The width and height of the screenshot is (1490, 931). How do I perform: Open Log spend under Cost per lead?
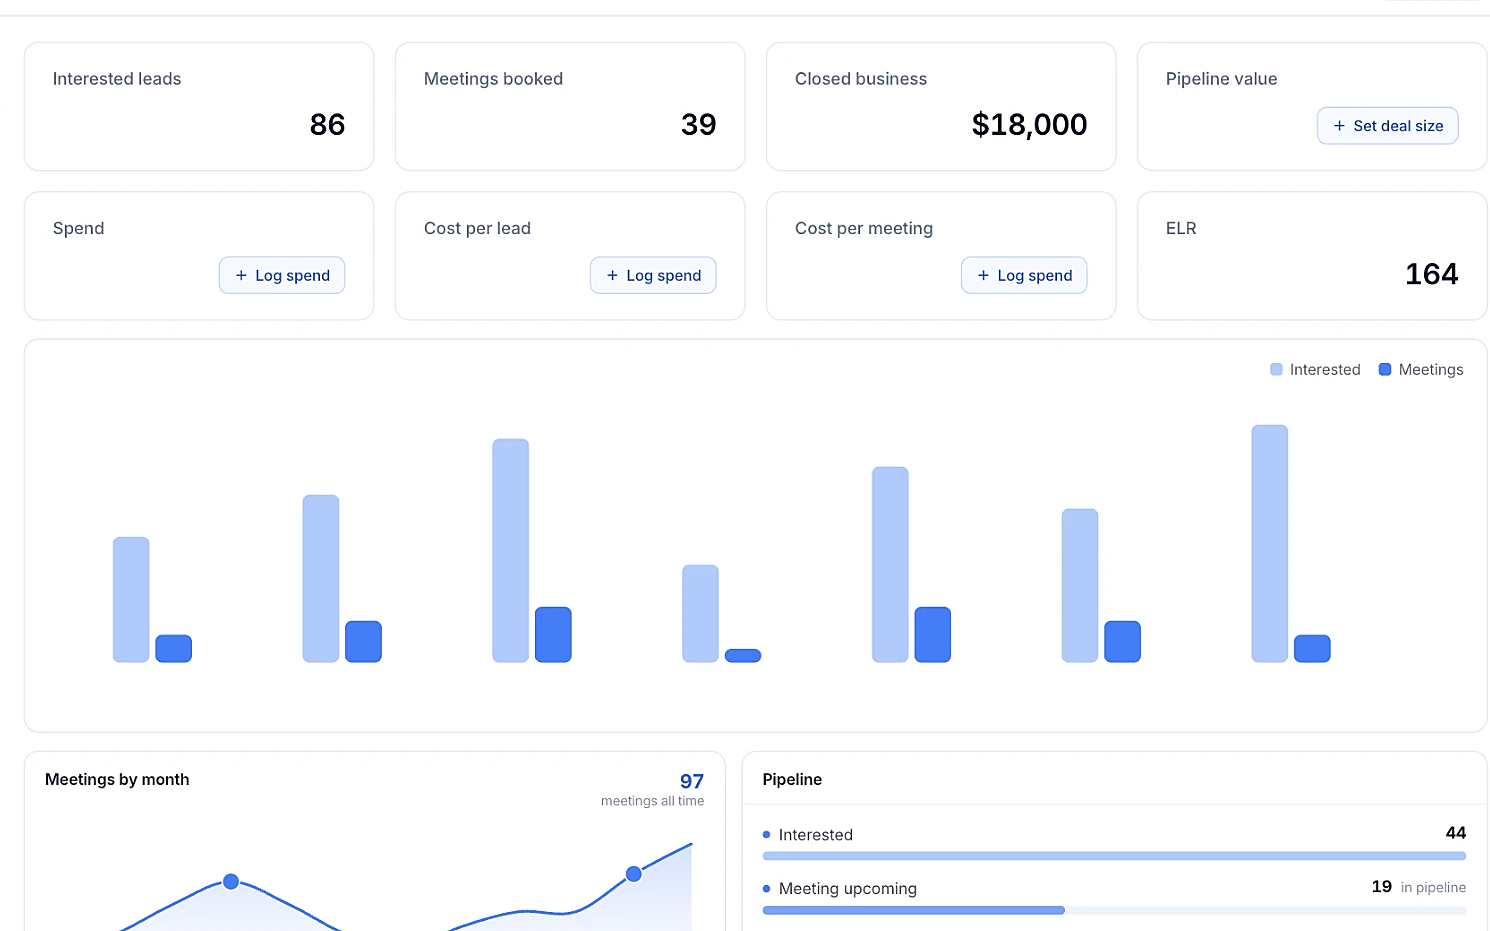point(653,275)
